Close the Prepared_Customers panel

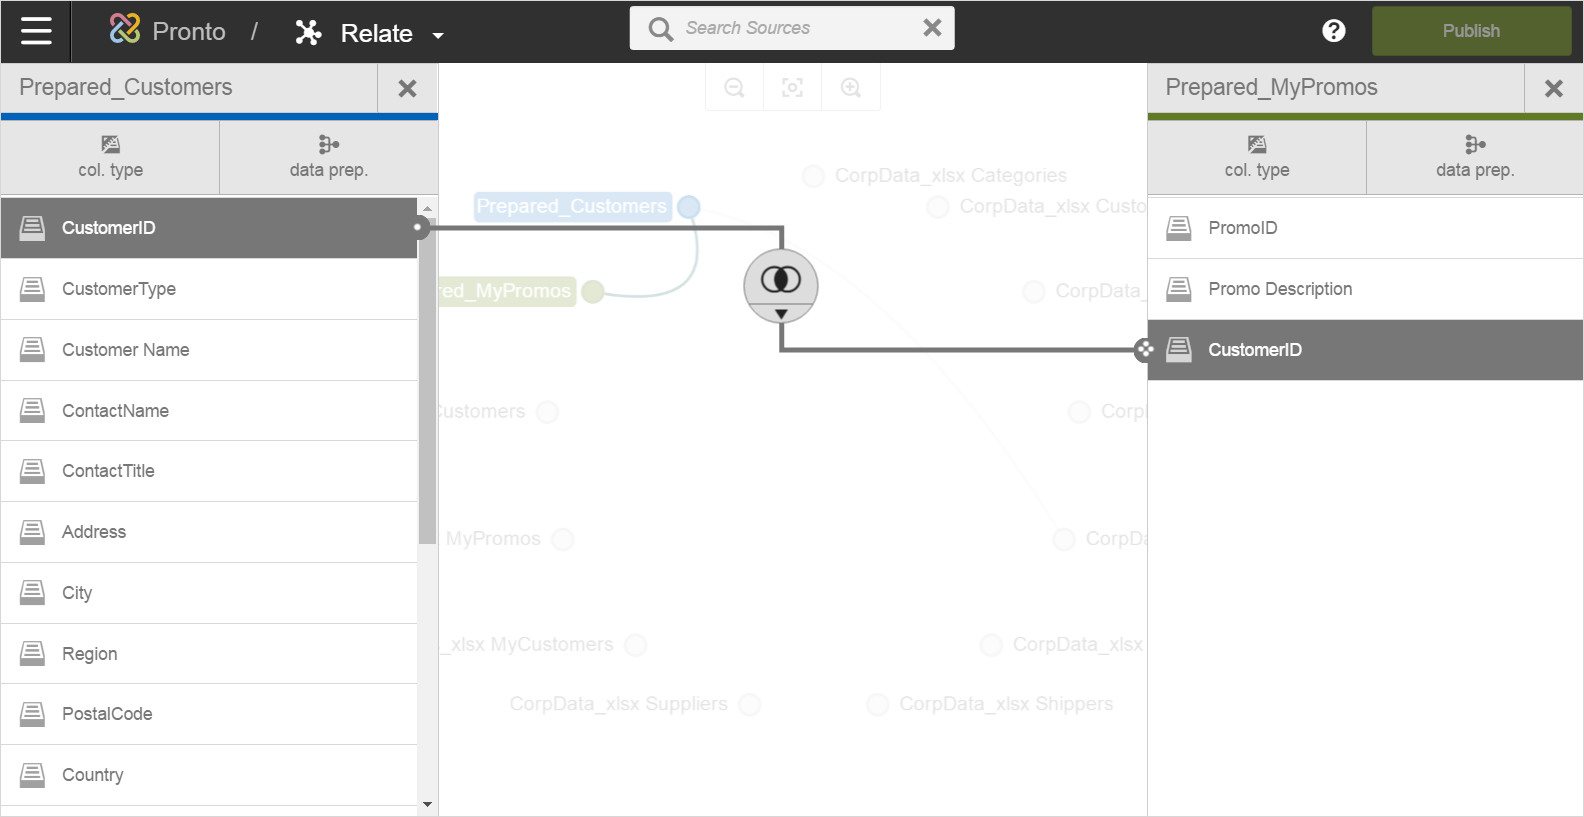pos(407,89)
